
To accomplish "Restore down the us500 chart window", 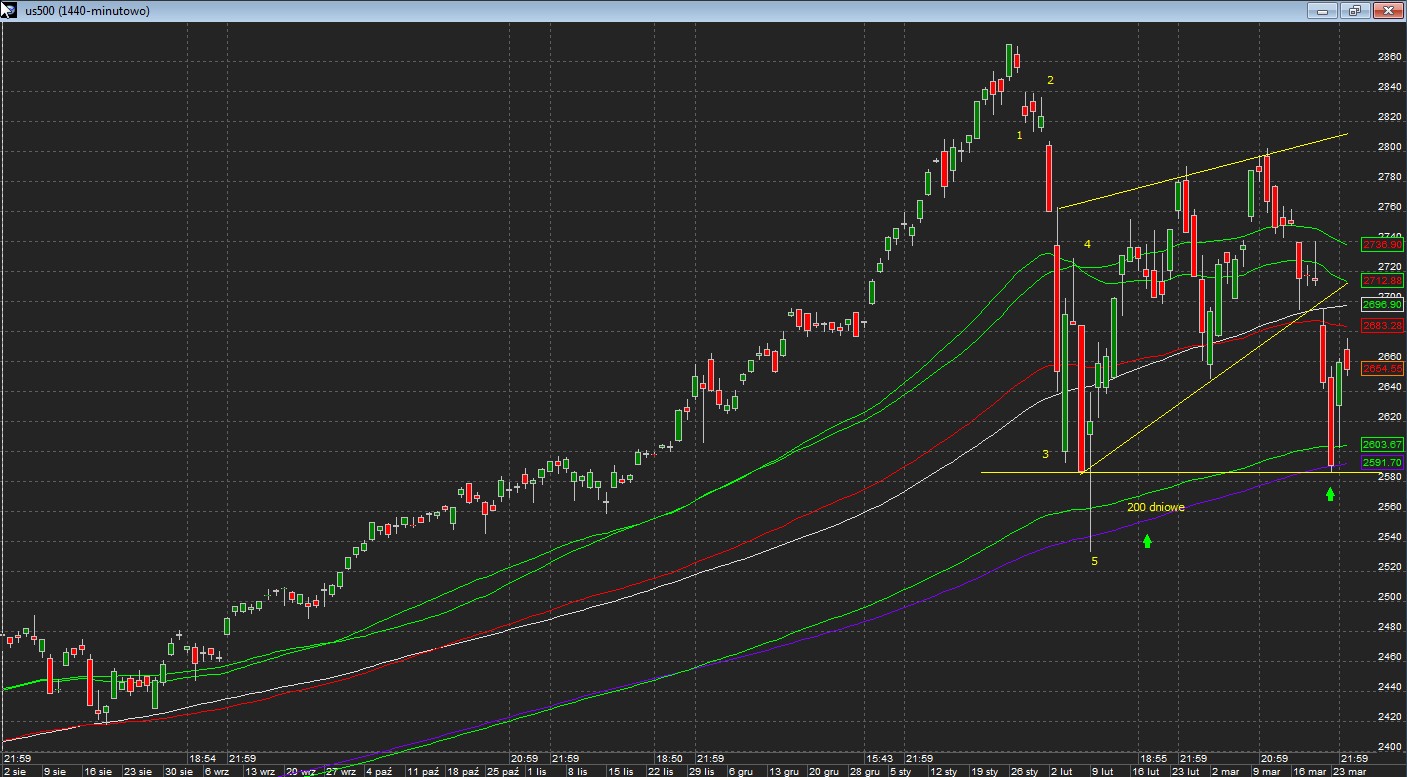I will [x=1355, y=11].
